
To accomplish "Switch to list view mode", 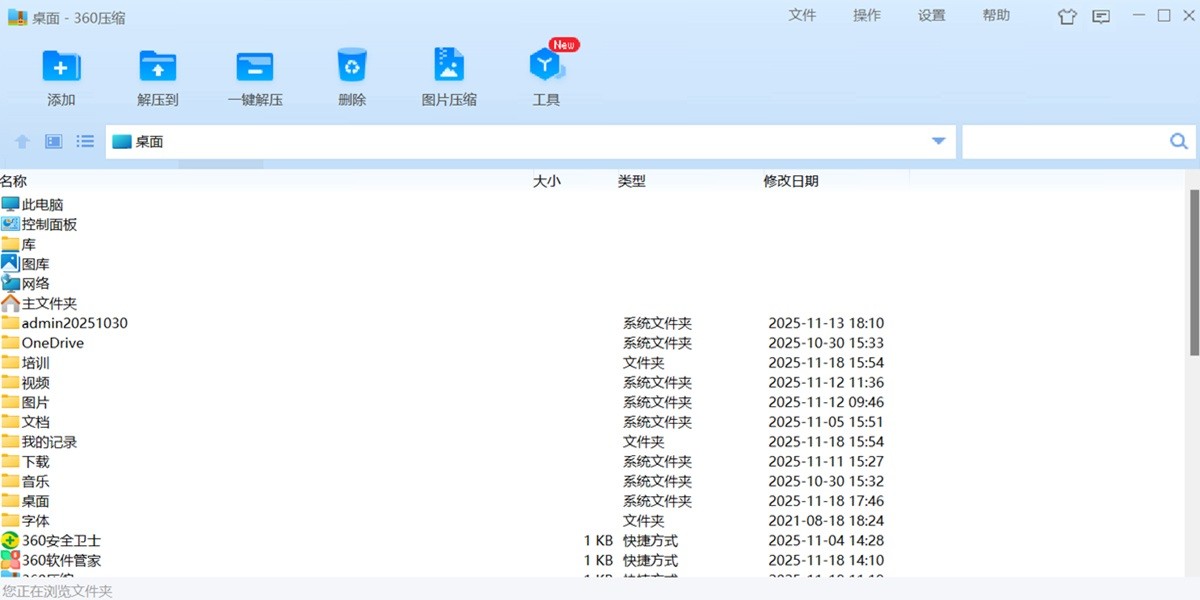I will pyautogui.click(x=85, y=141).
